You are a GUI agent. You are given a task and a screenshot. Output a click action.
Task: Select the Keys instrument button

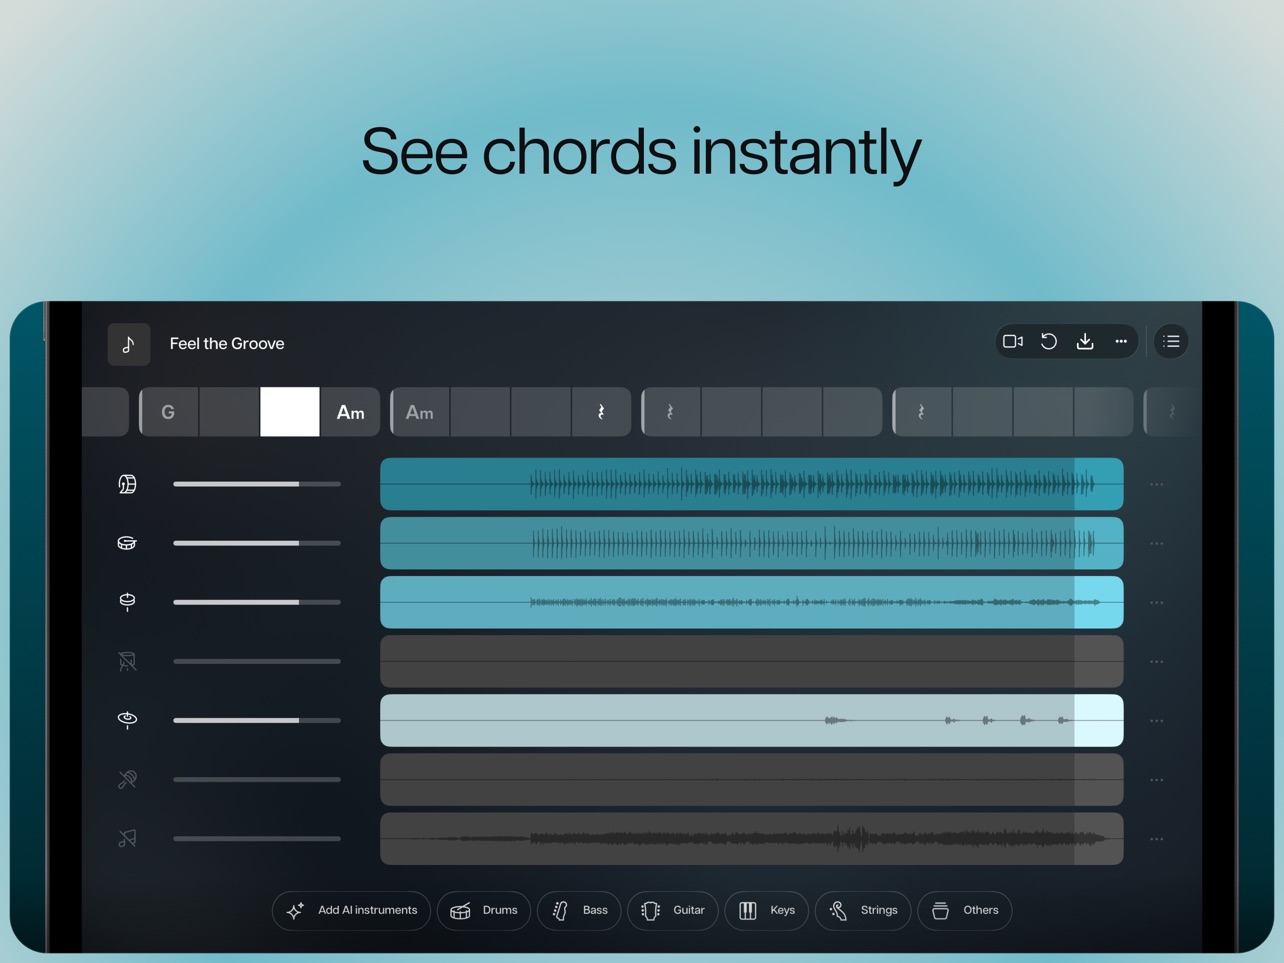pyautogui.click(x=767, y=911)
